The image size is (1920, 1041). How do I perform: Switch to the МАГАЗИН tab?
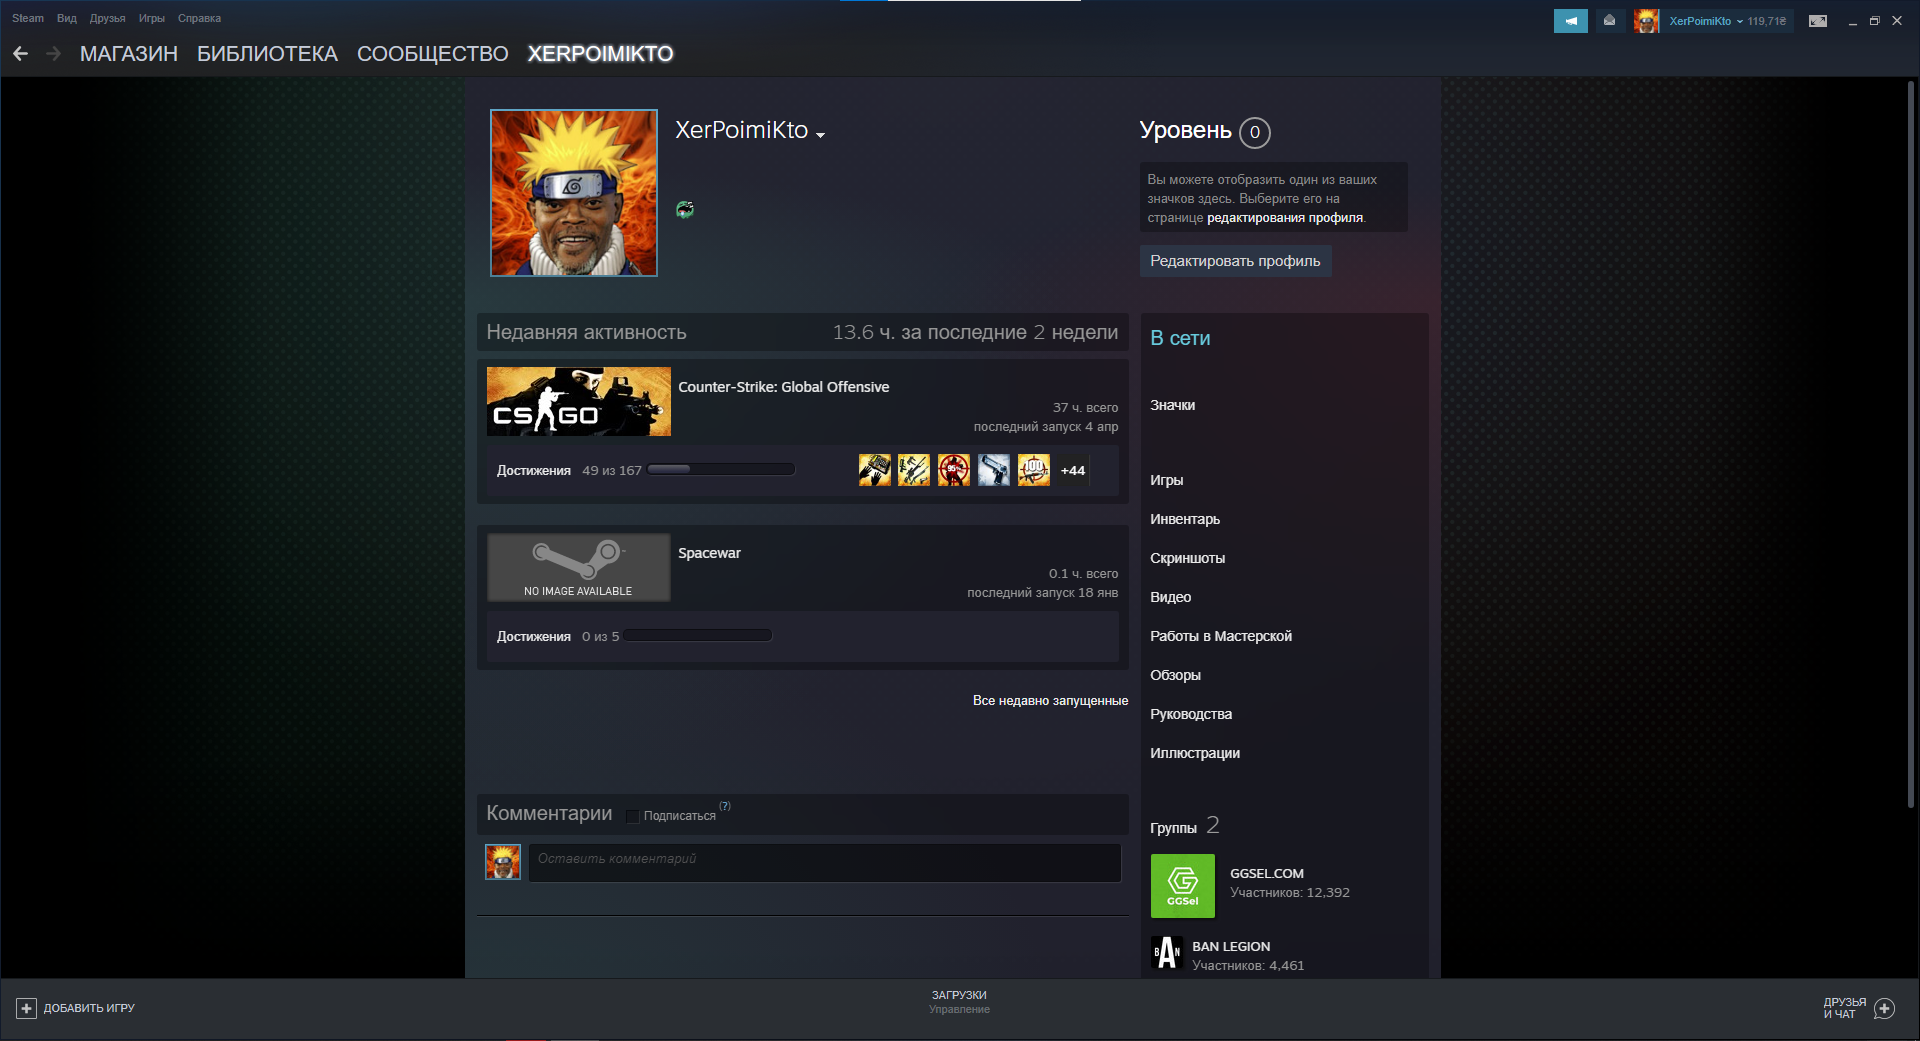click(x=129, y=54)
